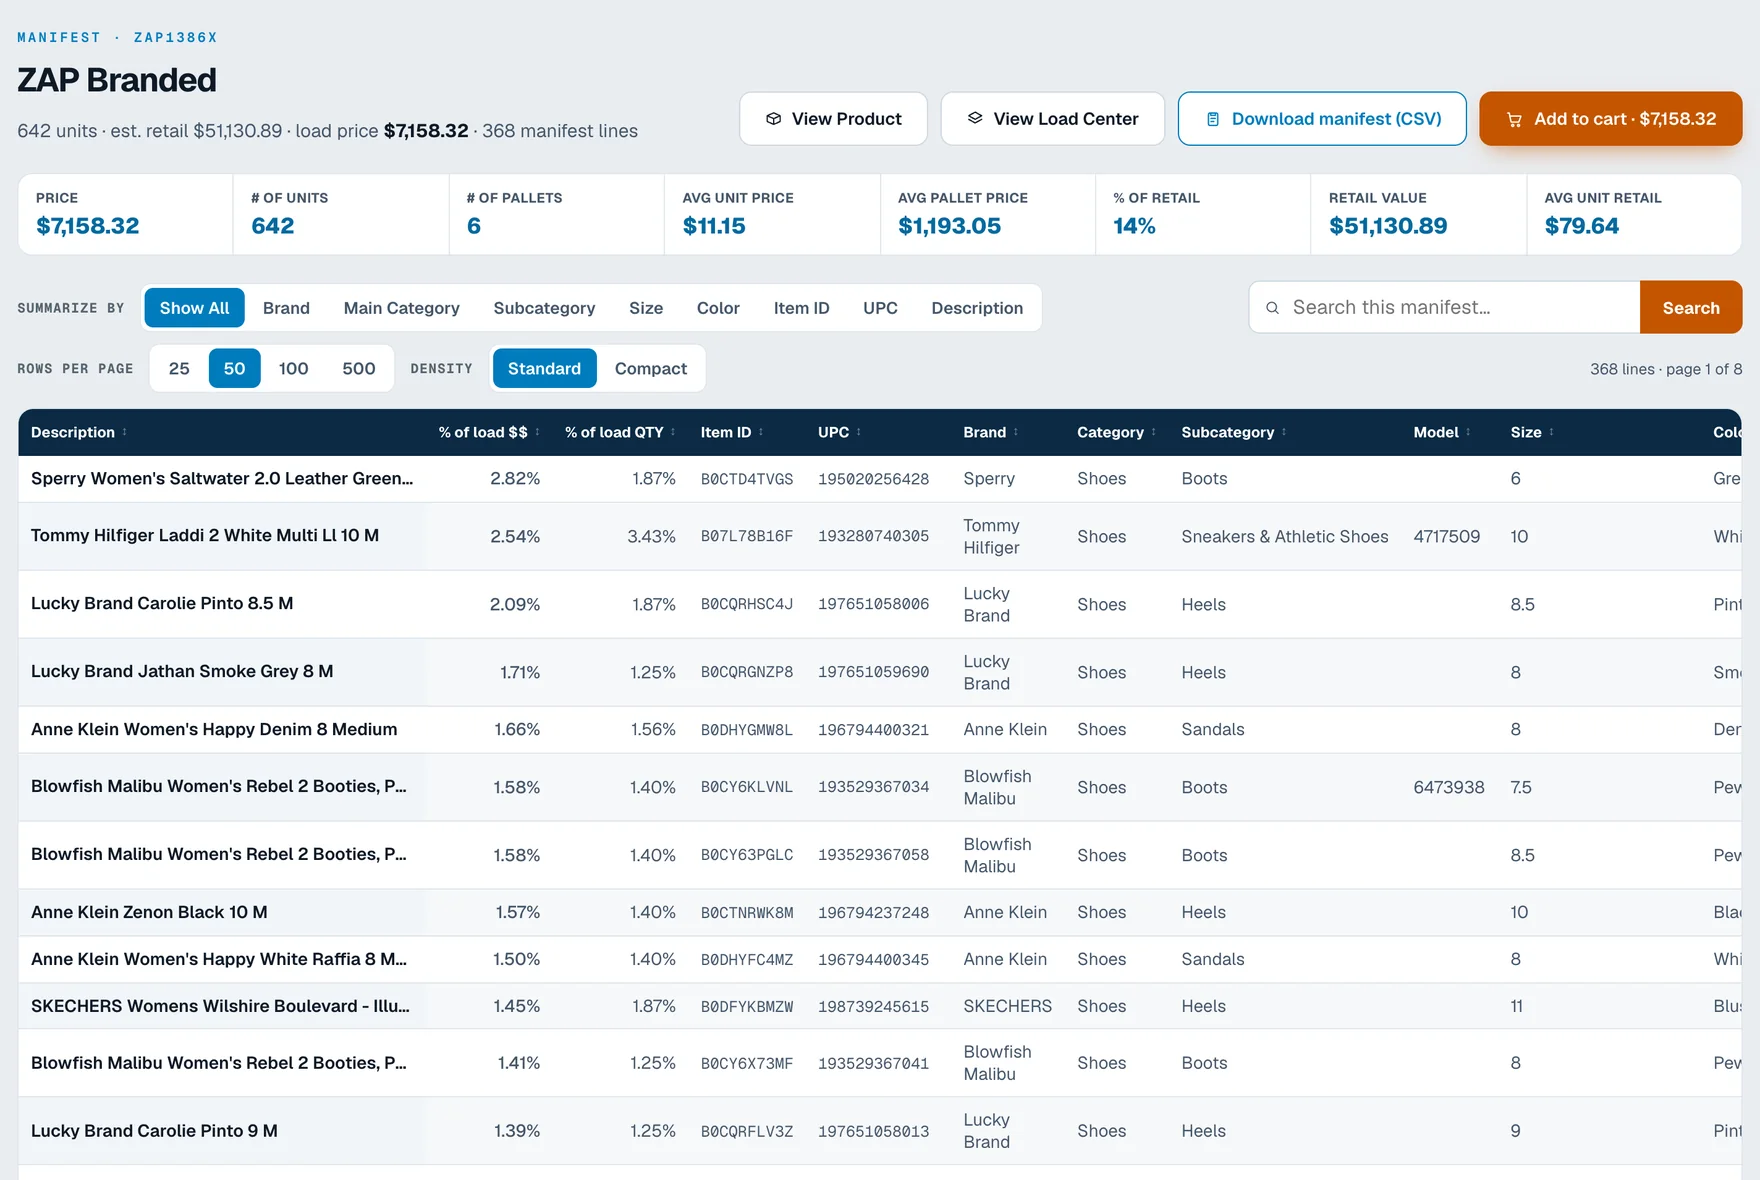Set rows per page to 100

pos(293,369)
